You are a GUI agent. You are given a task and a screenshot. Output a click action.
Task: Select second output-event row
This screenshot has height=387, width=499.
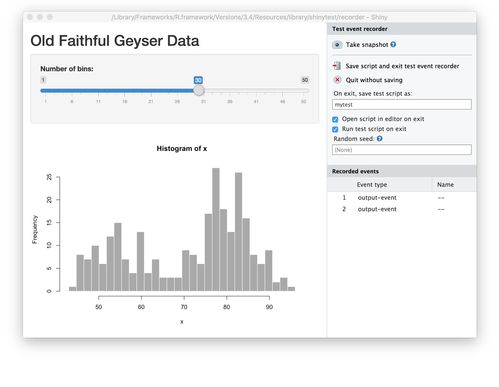(402, 209)
